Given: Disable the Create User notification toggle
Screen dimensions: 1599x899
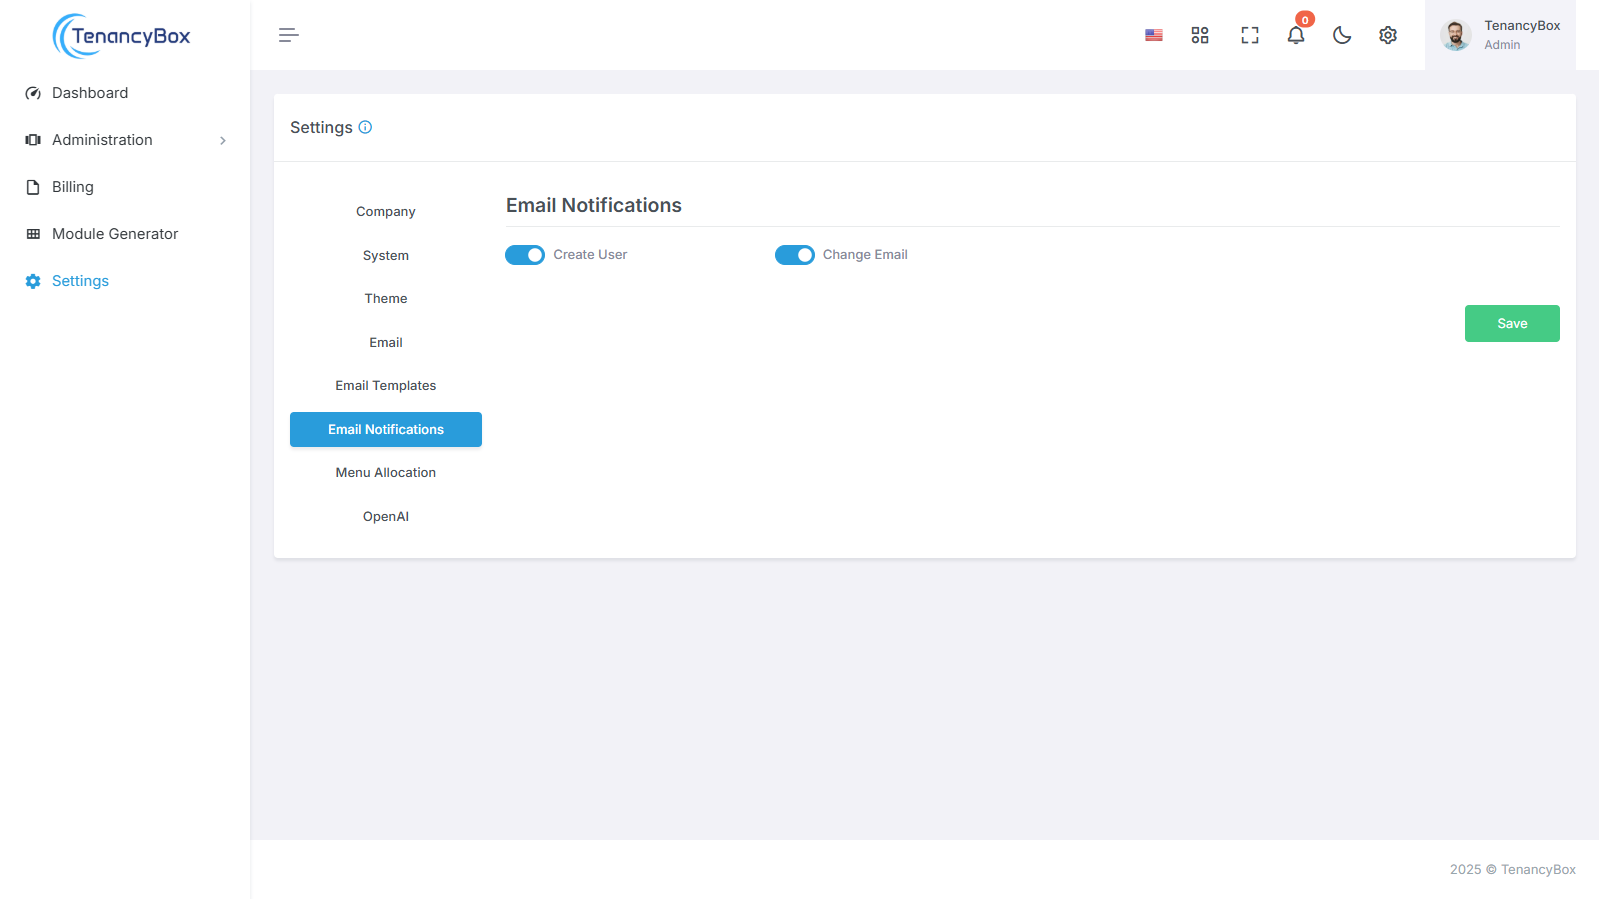Looking at the screenshot, I should 525,255.
